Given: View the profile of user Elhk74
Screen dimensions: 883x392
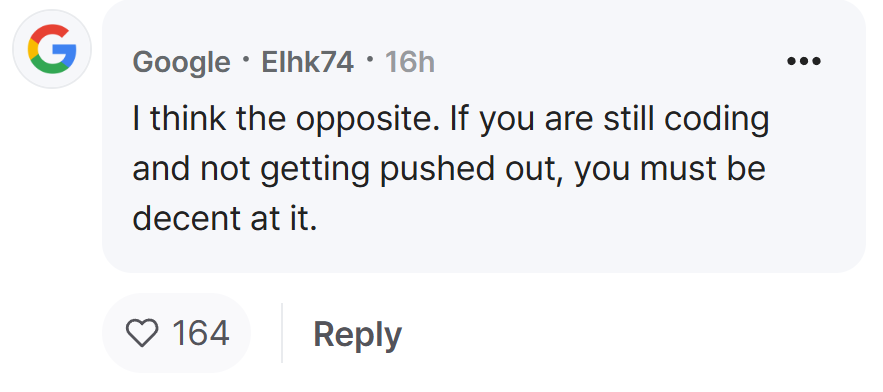Looking at the screenshot, I should click(307, 62).
